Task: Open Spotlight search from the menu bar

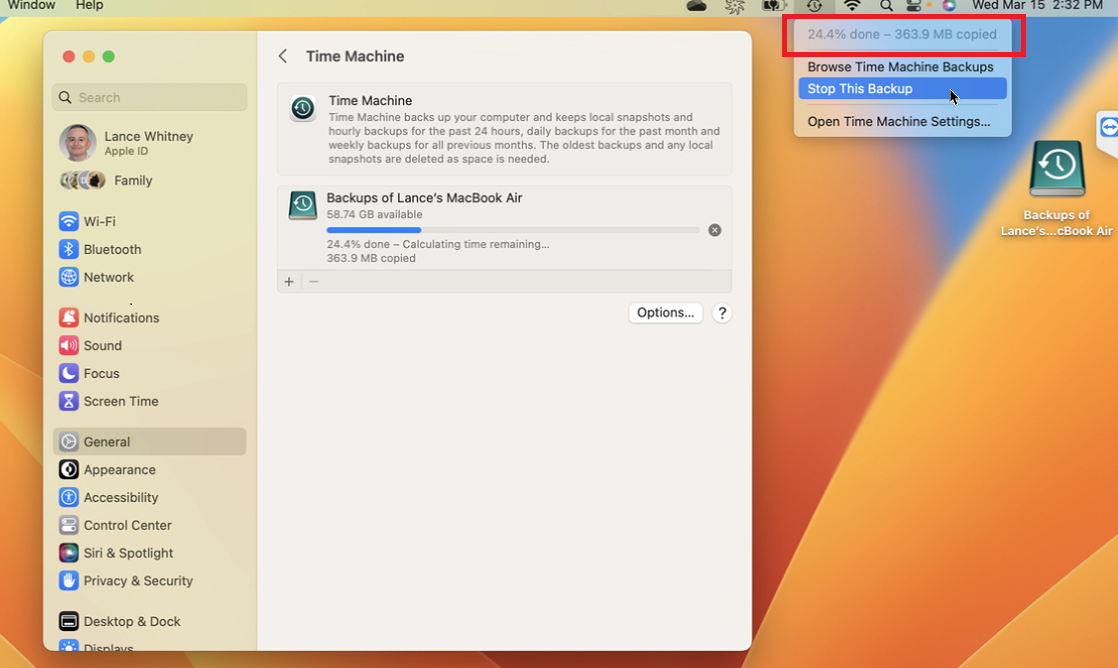Action: click(886, 7)
